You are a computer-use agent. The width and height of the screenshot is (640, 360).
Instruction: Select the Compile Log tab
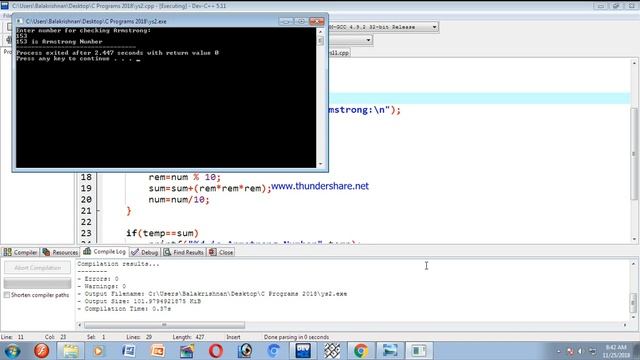[104, 251]
